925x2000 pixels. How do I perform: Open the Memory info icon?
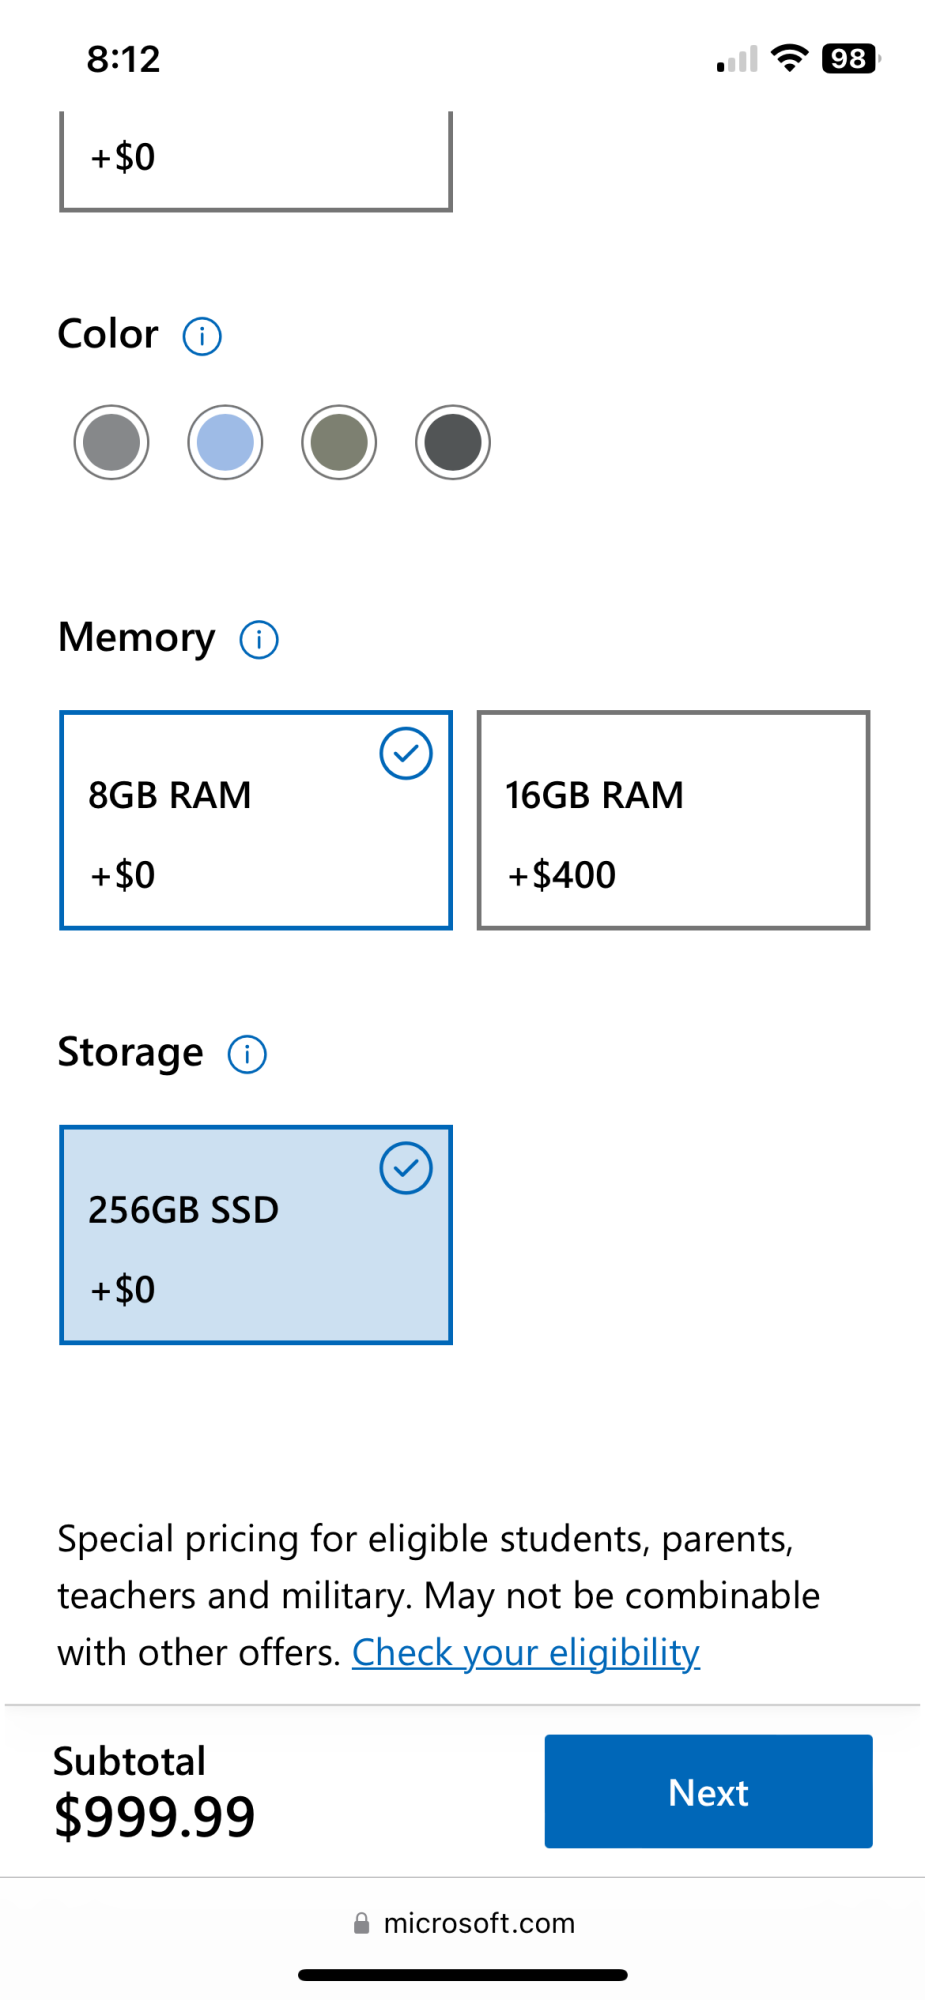(x=259, y=639)
